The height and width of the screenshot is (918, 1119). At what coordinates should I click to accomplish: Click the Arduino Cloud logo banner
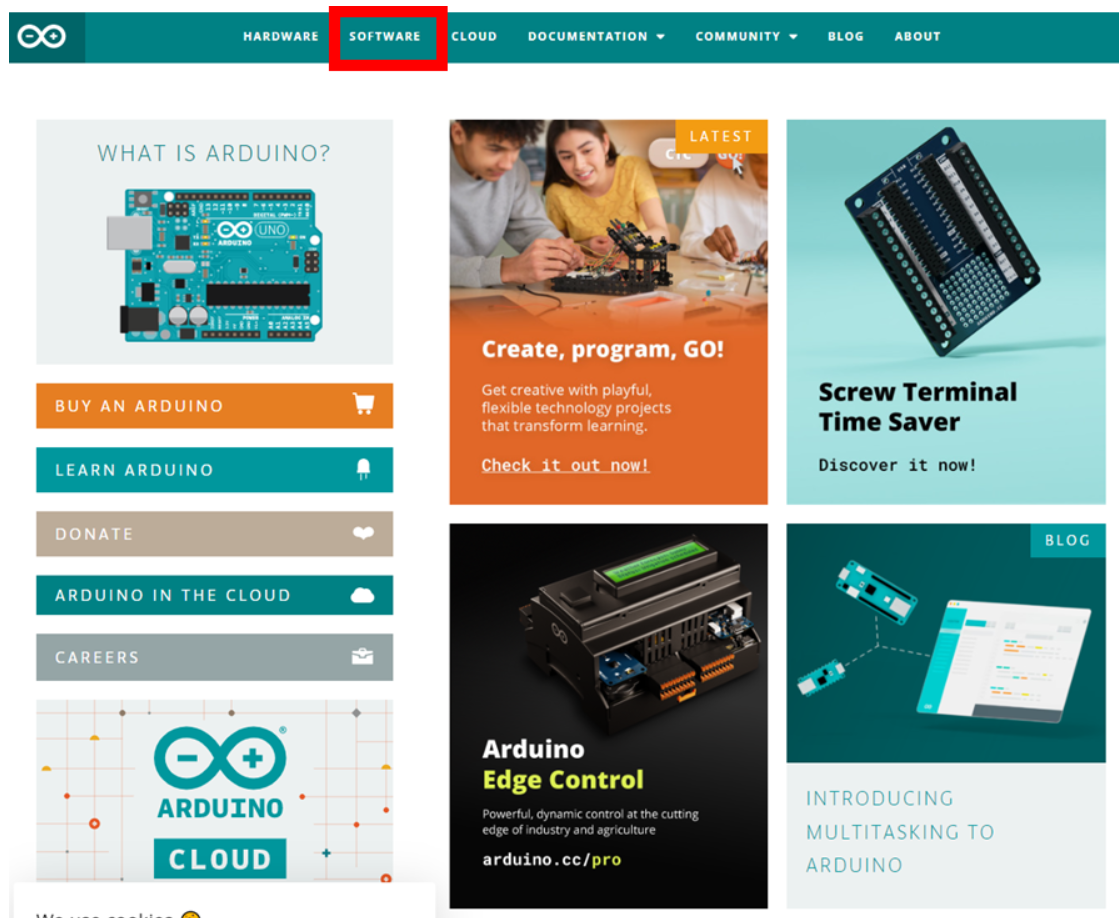(x=215, y=791)
